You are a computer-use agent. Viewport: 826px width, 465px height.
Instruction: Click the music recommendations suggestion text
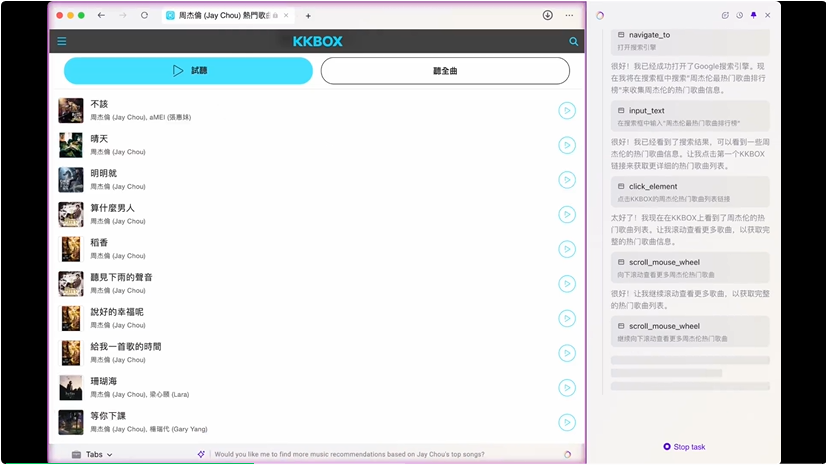pos(349,454)
